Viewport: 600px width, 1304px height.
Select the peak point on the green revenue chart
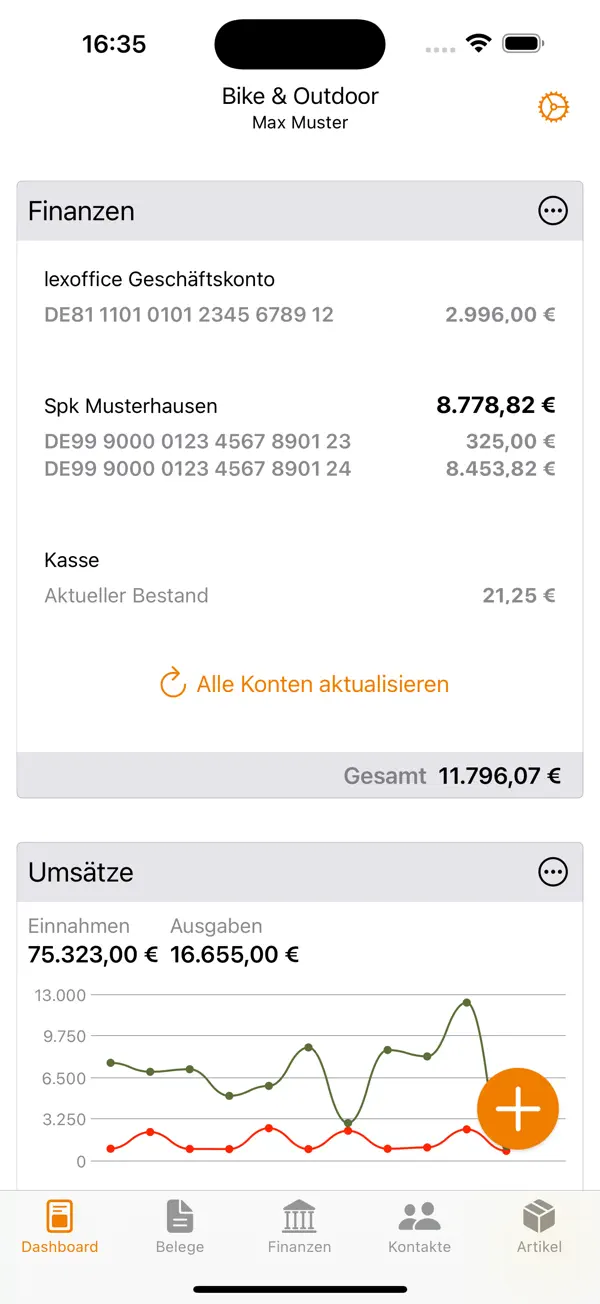[x=465, y=1001]
